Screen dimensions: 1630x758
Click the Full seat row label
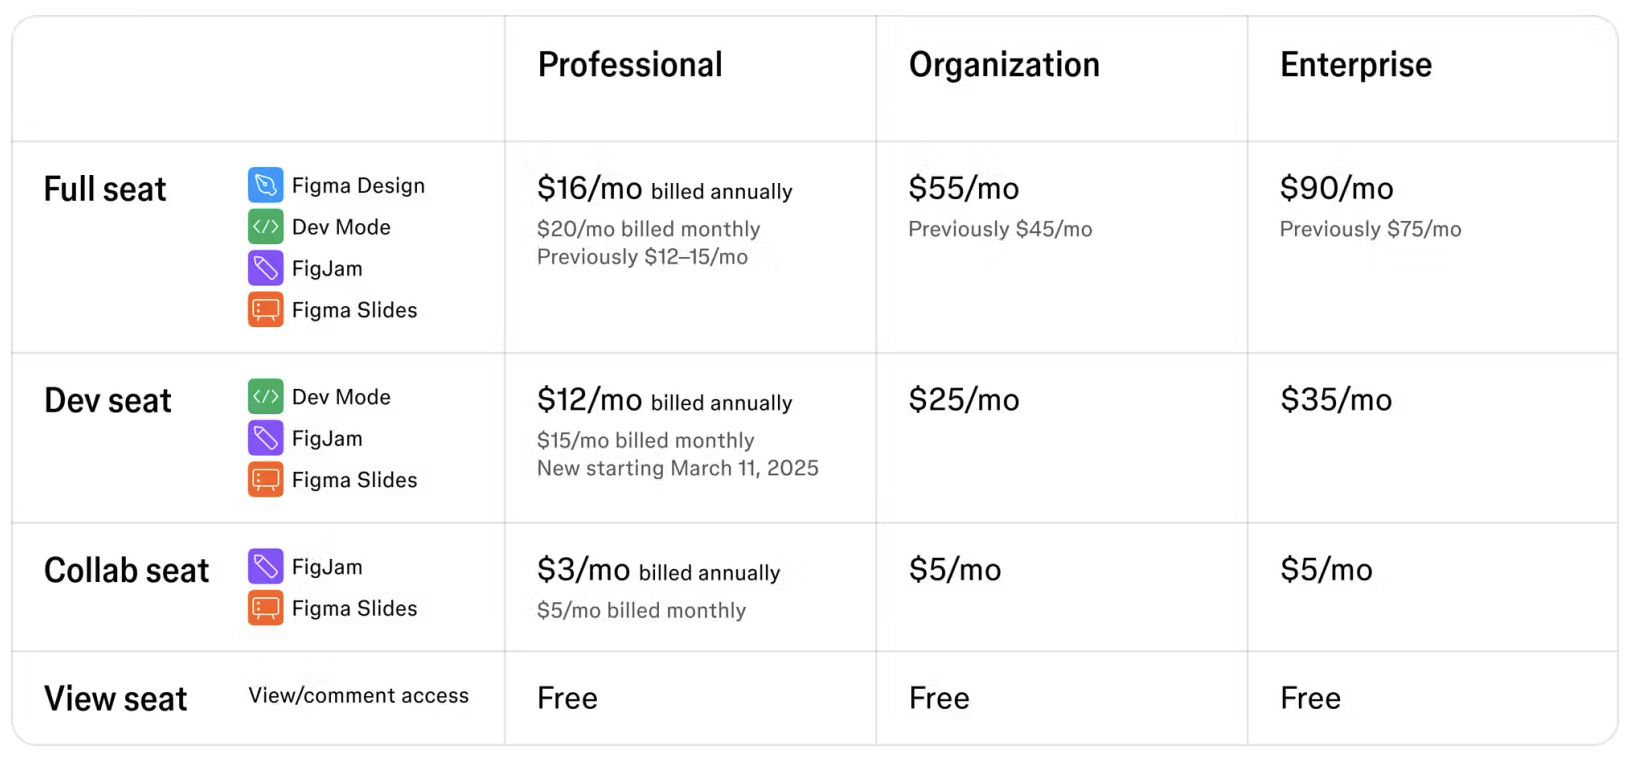pyautogui.click(x=105, y=189)
